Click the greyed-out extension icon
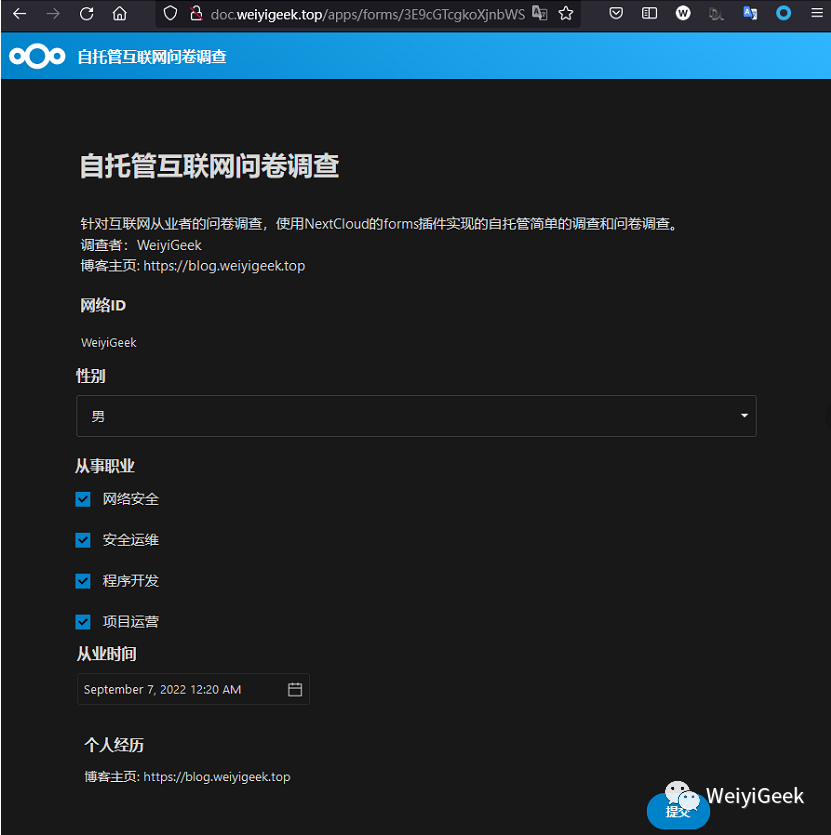This screenshot has height=835, width=831. tap(716, 14)
